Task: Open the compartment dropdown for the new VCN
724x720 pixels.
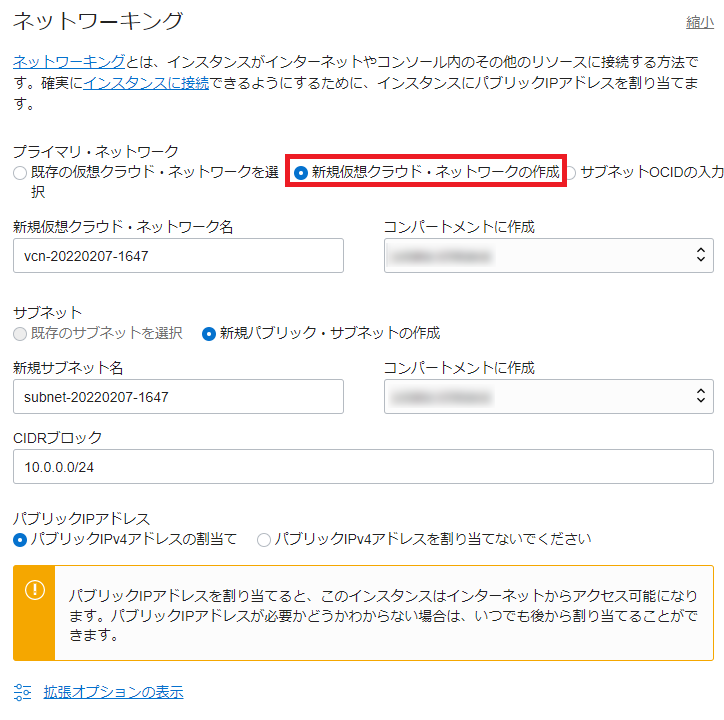Action: (x=548, y=256)
